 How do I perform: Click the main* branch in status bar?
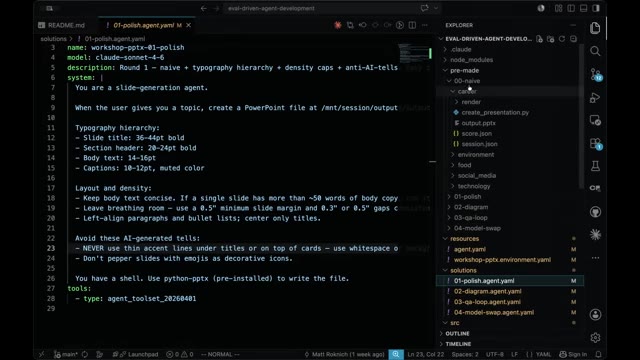click(65, 354)
